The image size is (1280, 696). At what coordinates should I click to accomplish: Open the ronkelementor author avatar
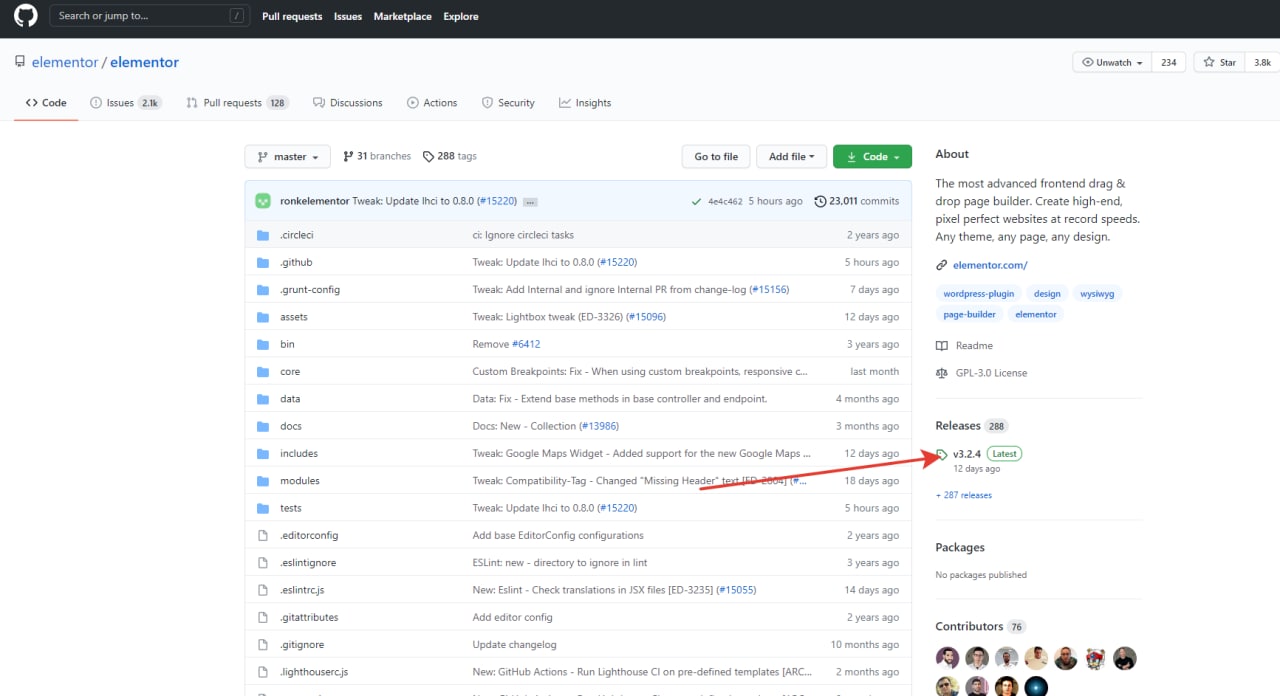click(263, 201)
